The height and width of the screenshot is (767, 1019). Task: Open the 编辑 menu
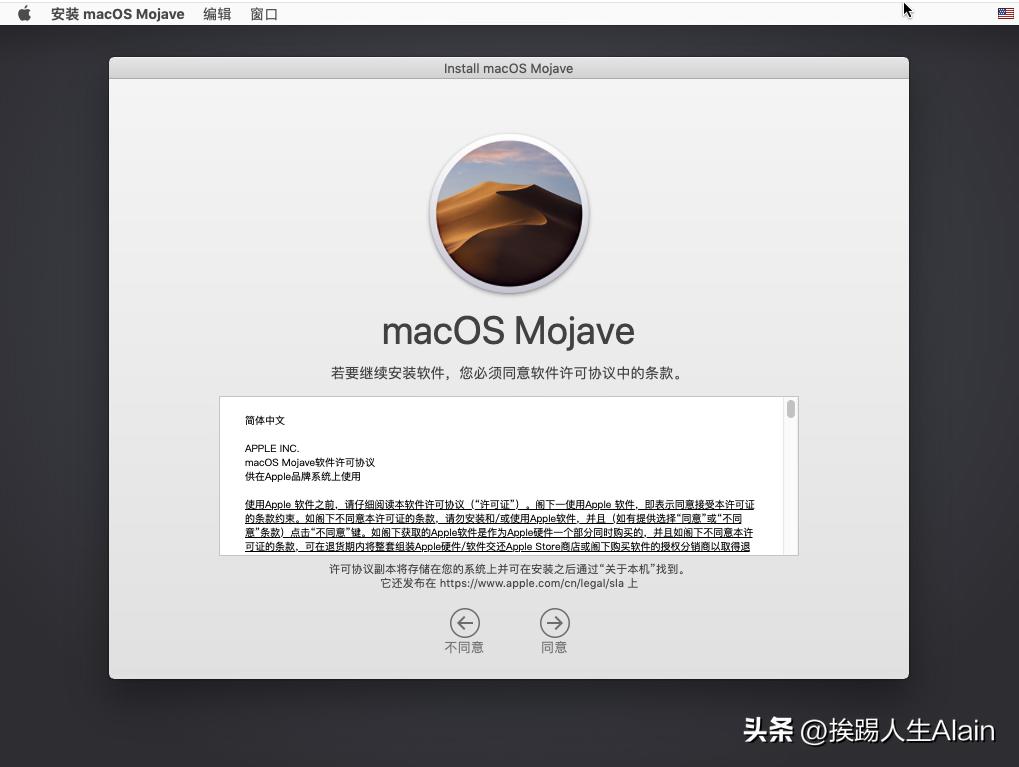(x=216, y=13)
